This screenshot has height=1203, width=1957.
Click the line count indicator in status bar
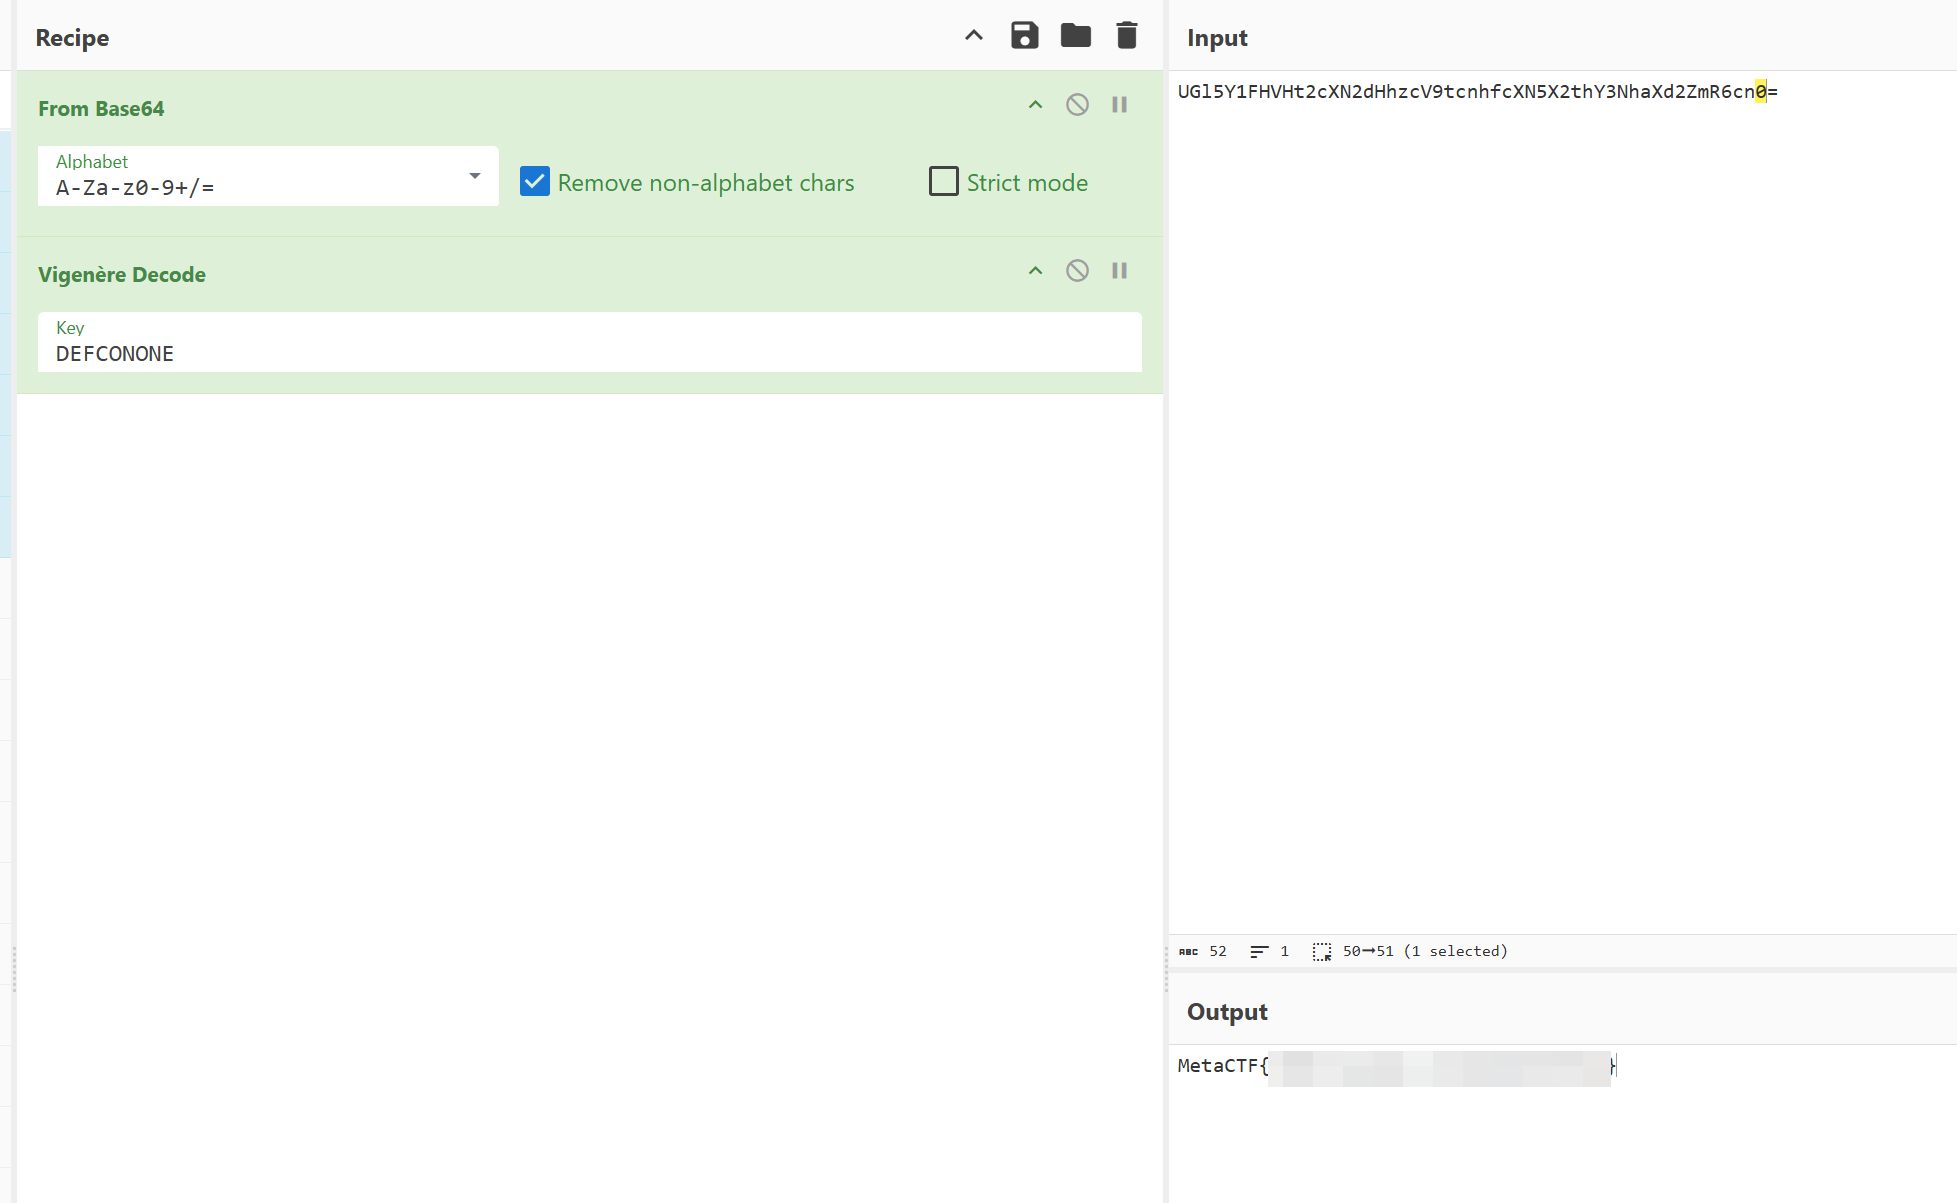[1259, 951]
